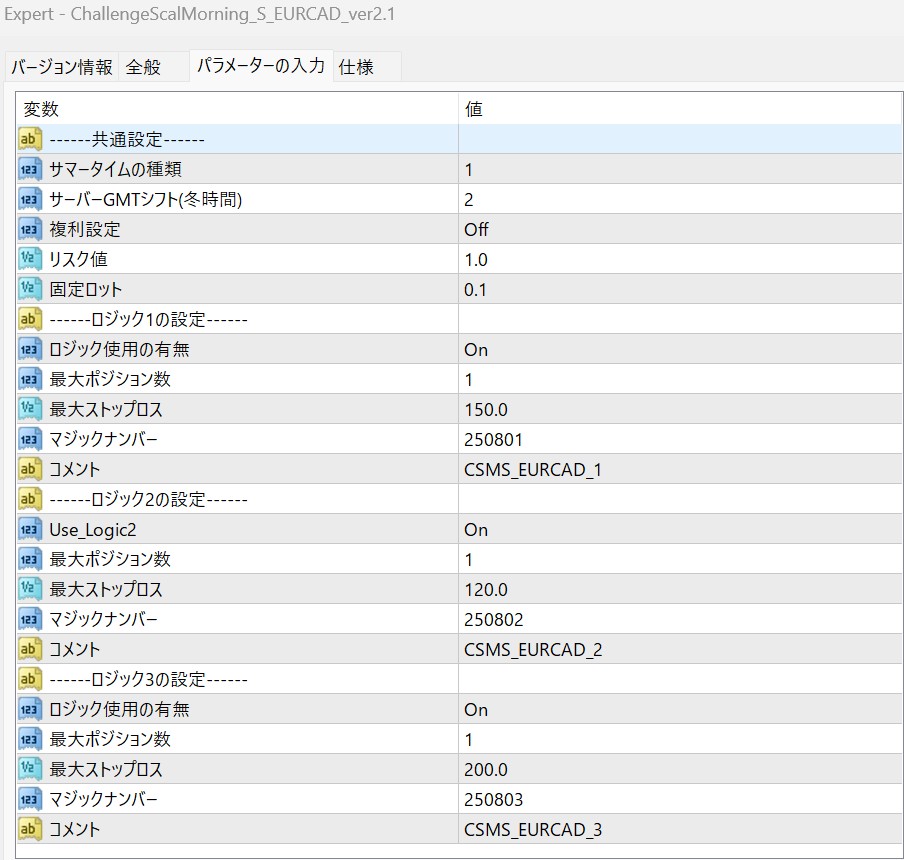This screenshot has width=904, height=860.
Task: Click the icon beside マジックナンバー 250801 row
Action: (30, 439)
